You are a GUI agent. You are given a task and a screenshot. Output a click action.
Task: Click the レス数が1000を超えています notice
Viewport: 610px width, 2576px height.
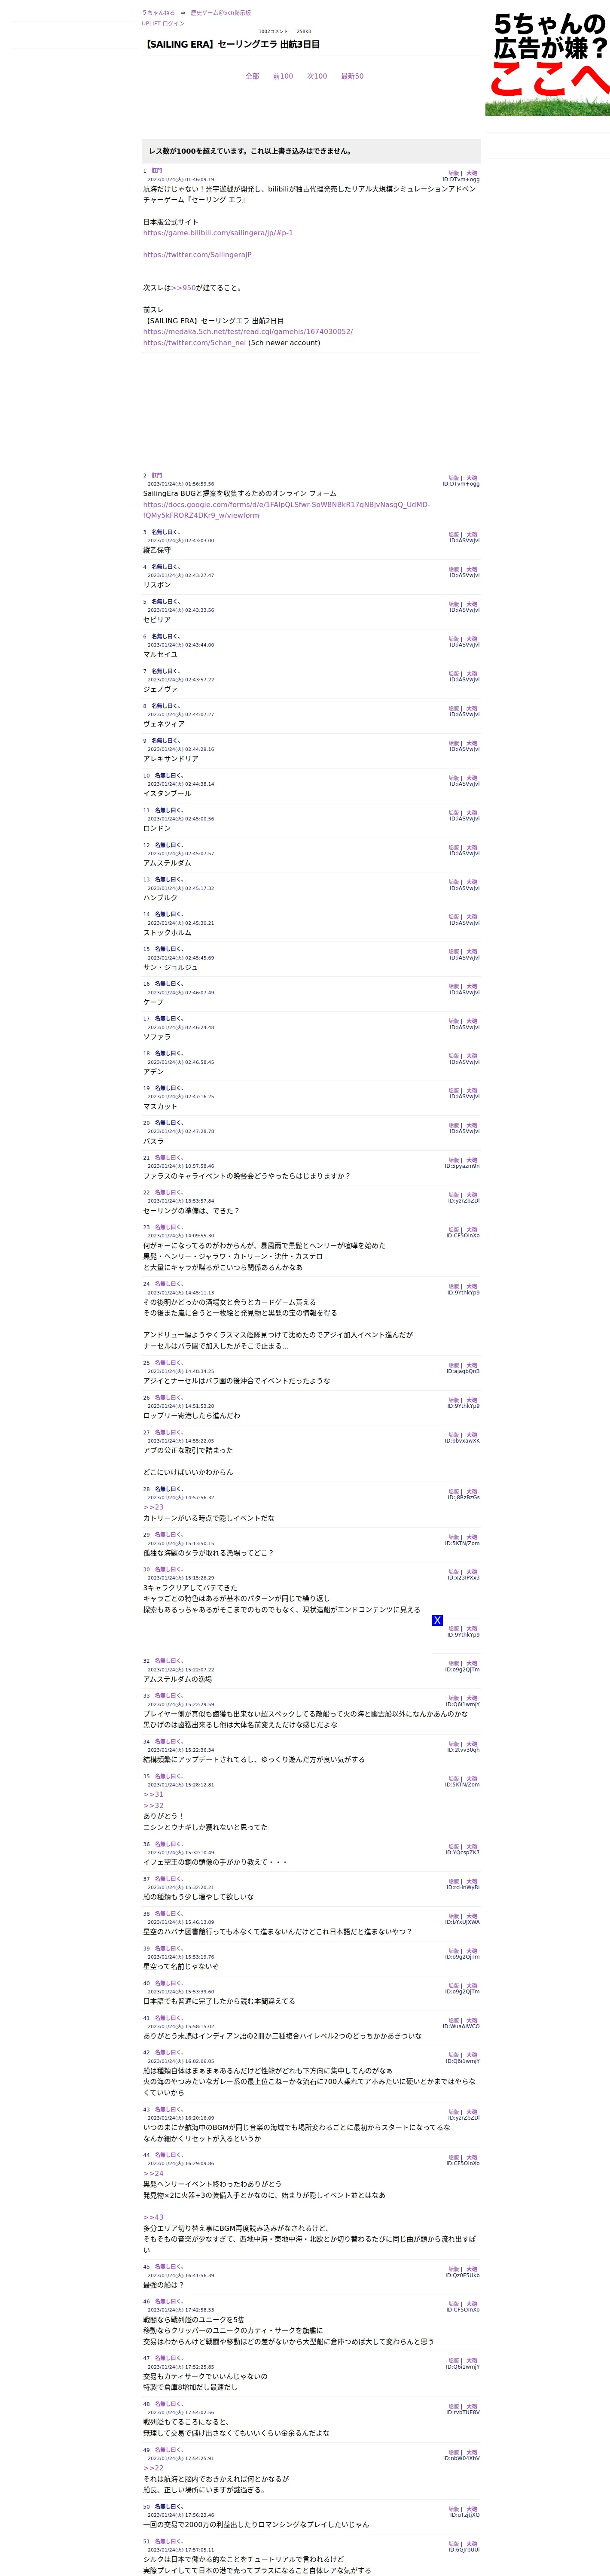(311, 151)
